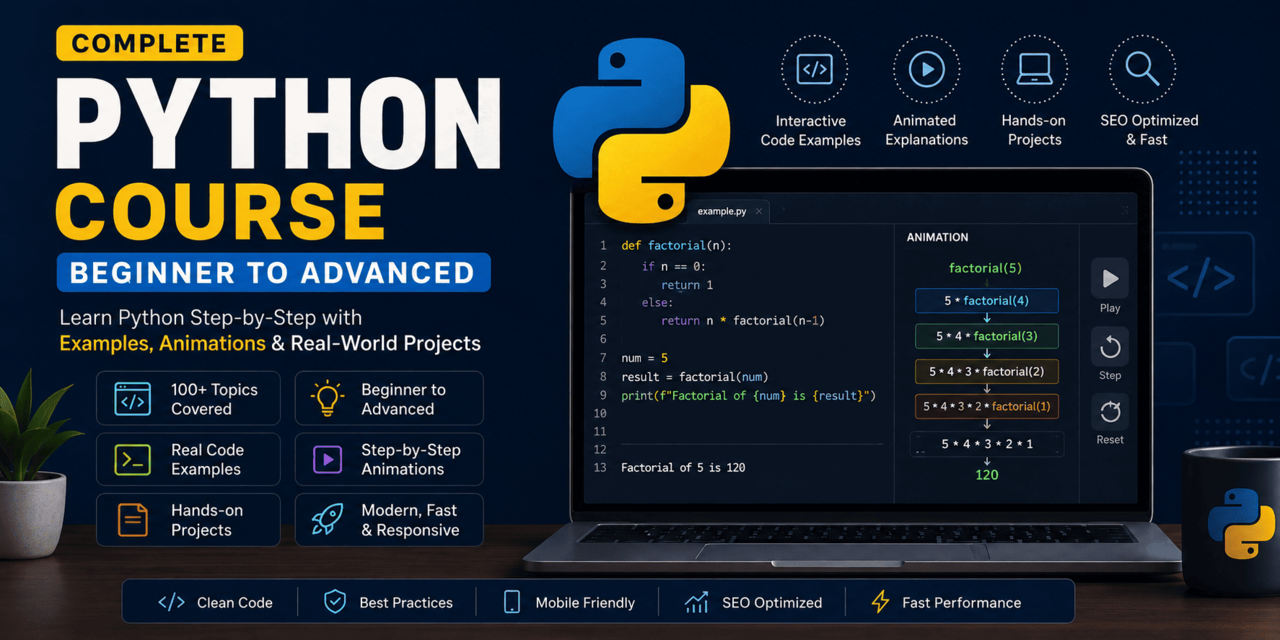
Task: Click the Fast Performance lightning icon
Action: point(880,602)
